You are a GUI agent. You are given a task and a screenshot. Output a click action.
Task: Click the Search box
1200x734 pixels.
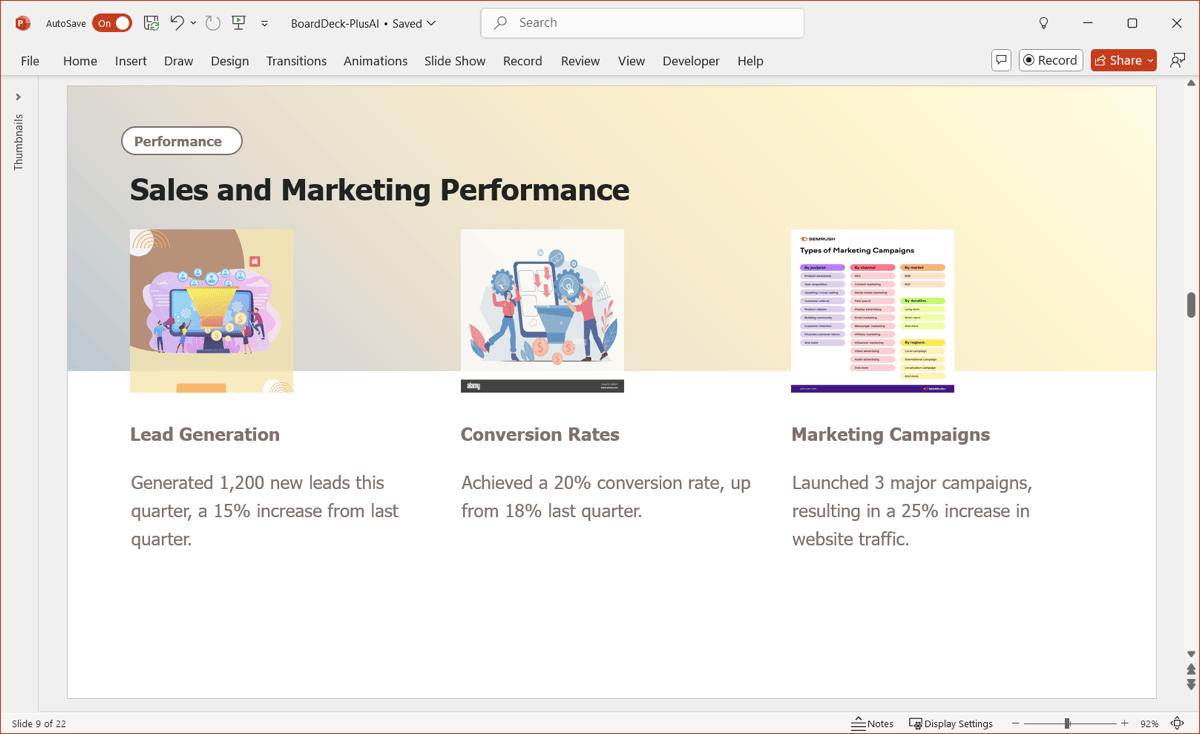(x=642, y=23)
